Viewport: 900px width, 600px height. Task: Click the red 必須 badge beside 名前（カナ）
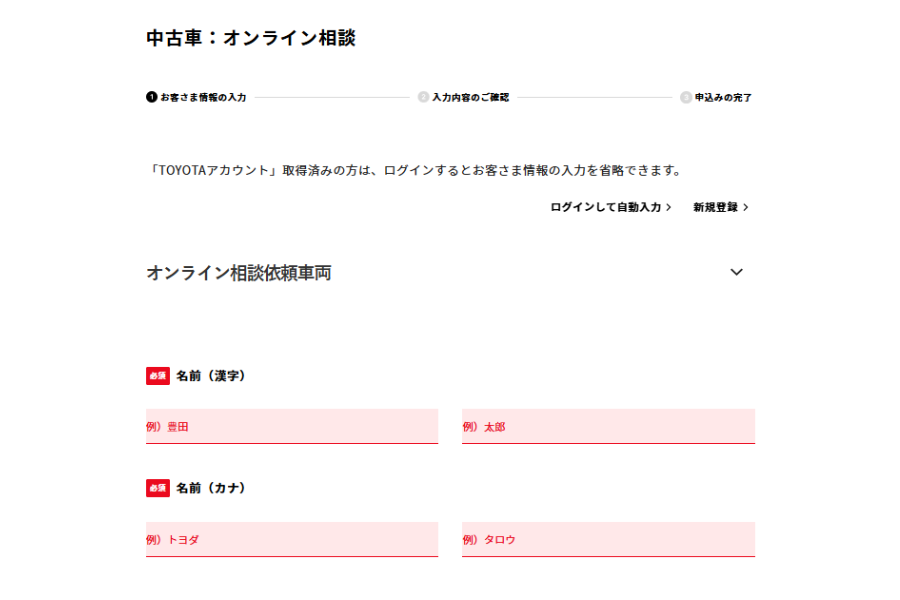pos(156,488)
